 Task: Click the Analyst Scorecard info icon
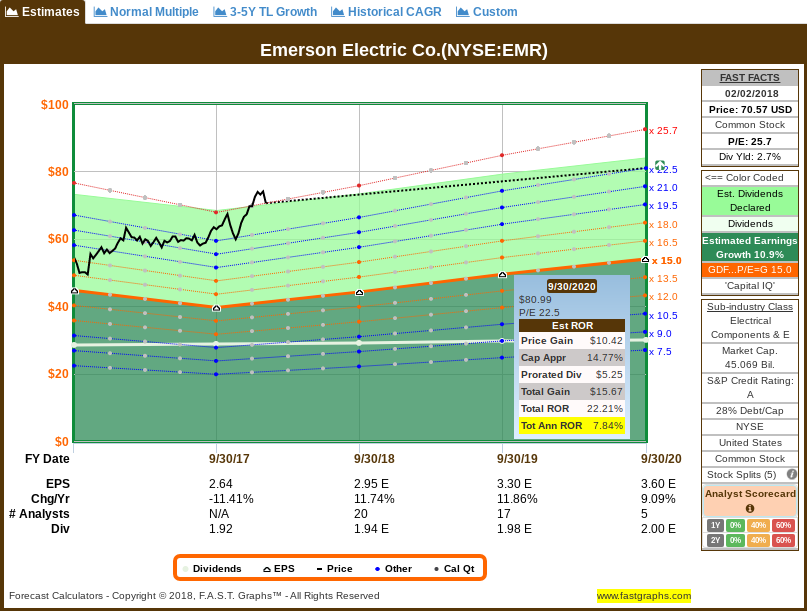tap(750, 507)
